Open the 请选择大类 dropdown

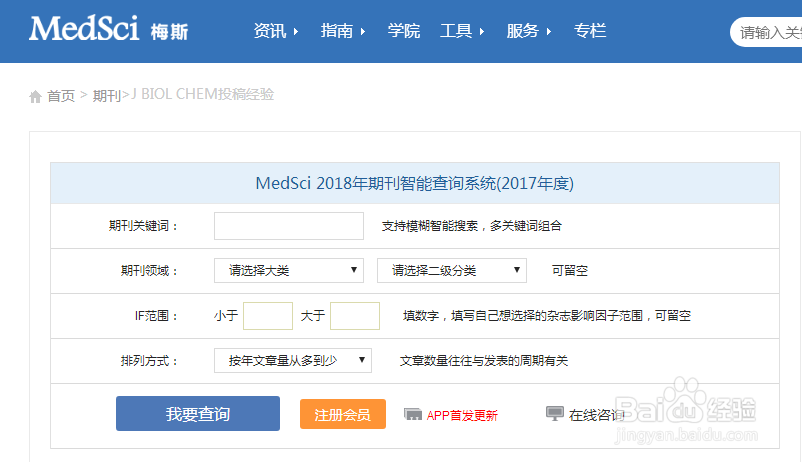coord(289,270)
